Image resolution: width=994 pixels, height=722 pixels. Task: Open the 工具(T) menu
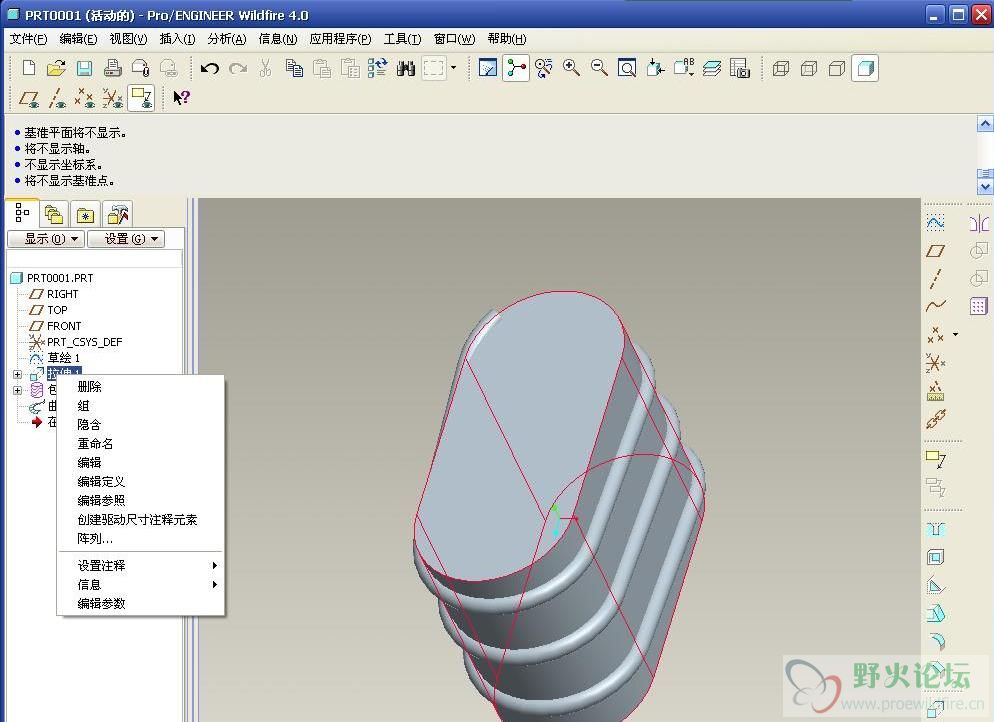pos(403,39)
